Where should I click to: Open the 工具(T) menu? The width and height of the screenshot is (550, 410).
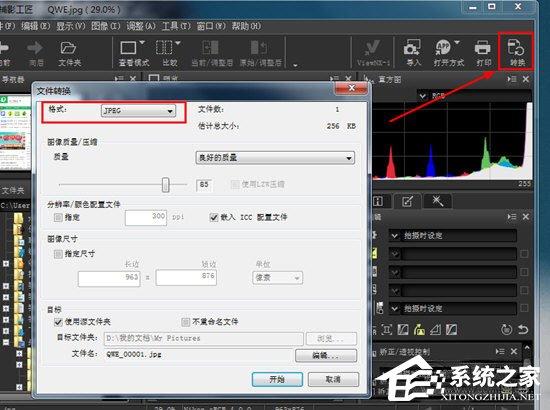click(x=176, y=26)
